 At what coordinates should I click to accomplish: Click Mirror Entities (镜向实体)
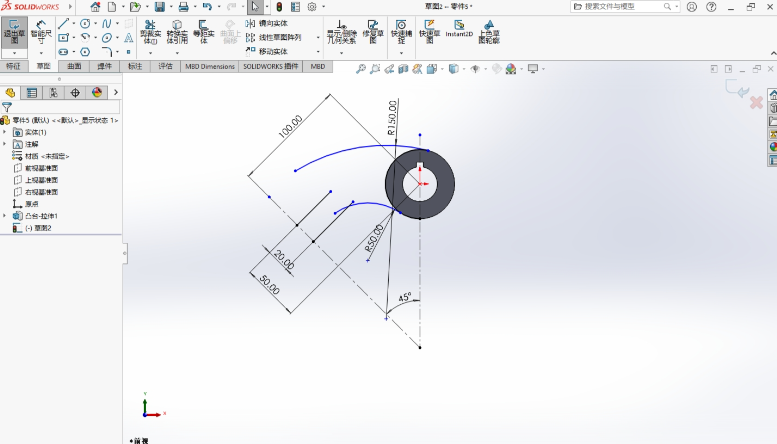coord(267,23)
